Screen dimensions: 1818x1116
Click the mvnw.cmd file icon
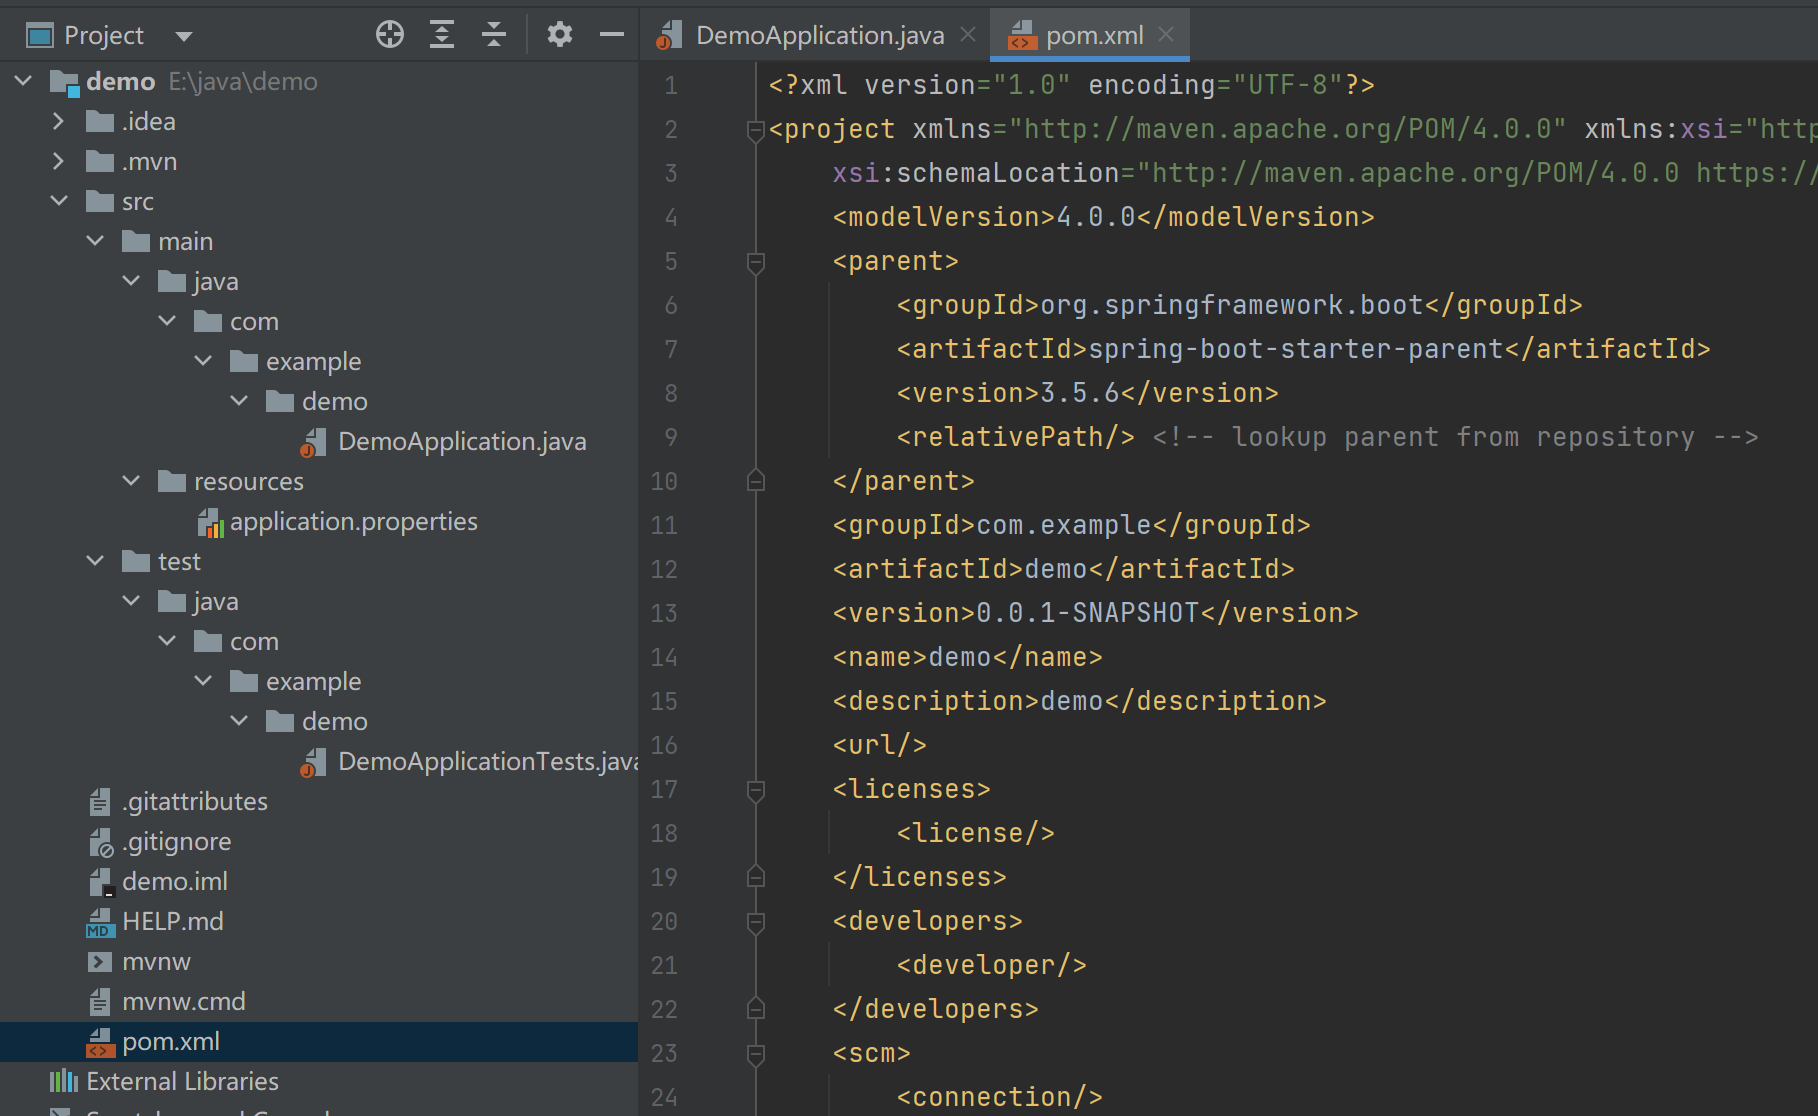coord(100,1001)
